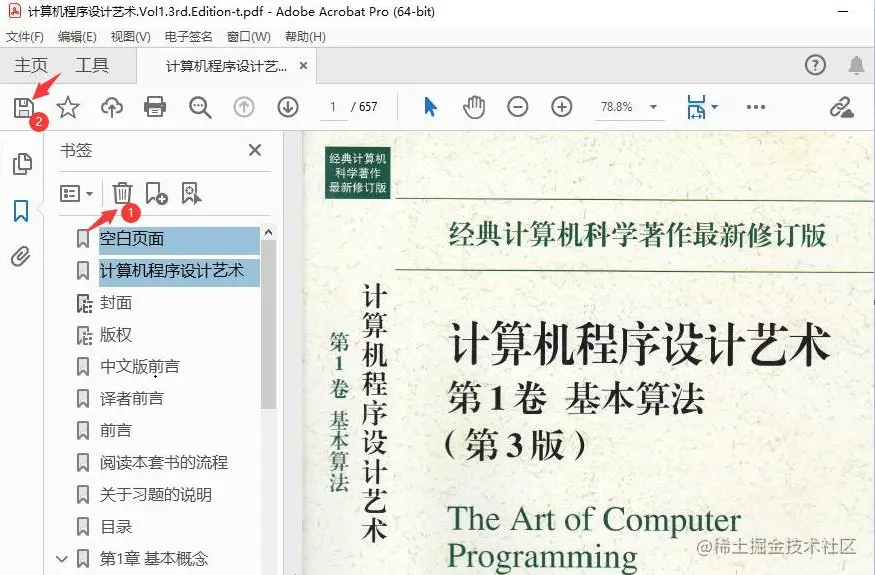The width and height of the screenshot is (875, 575).
Task: Close the 书签 bookmarks panel
Action: [255, 150]
